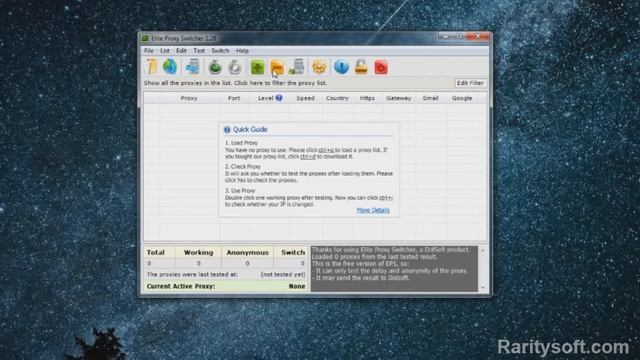Screen dimensions: 640x360
Task: Click the Current Active Proxy label
Action: (181, 286)
